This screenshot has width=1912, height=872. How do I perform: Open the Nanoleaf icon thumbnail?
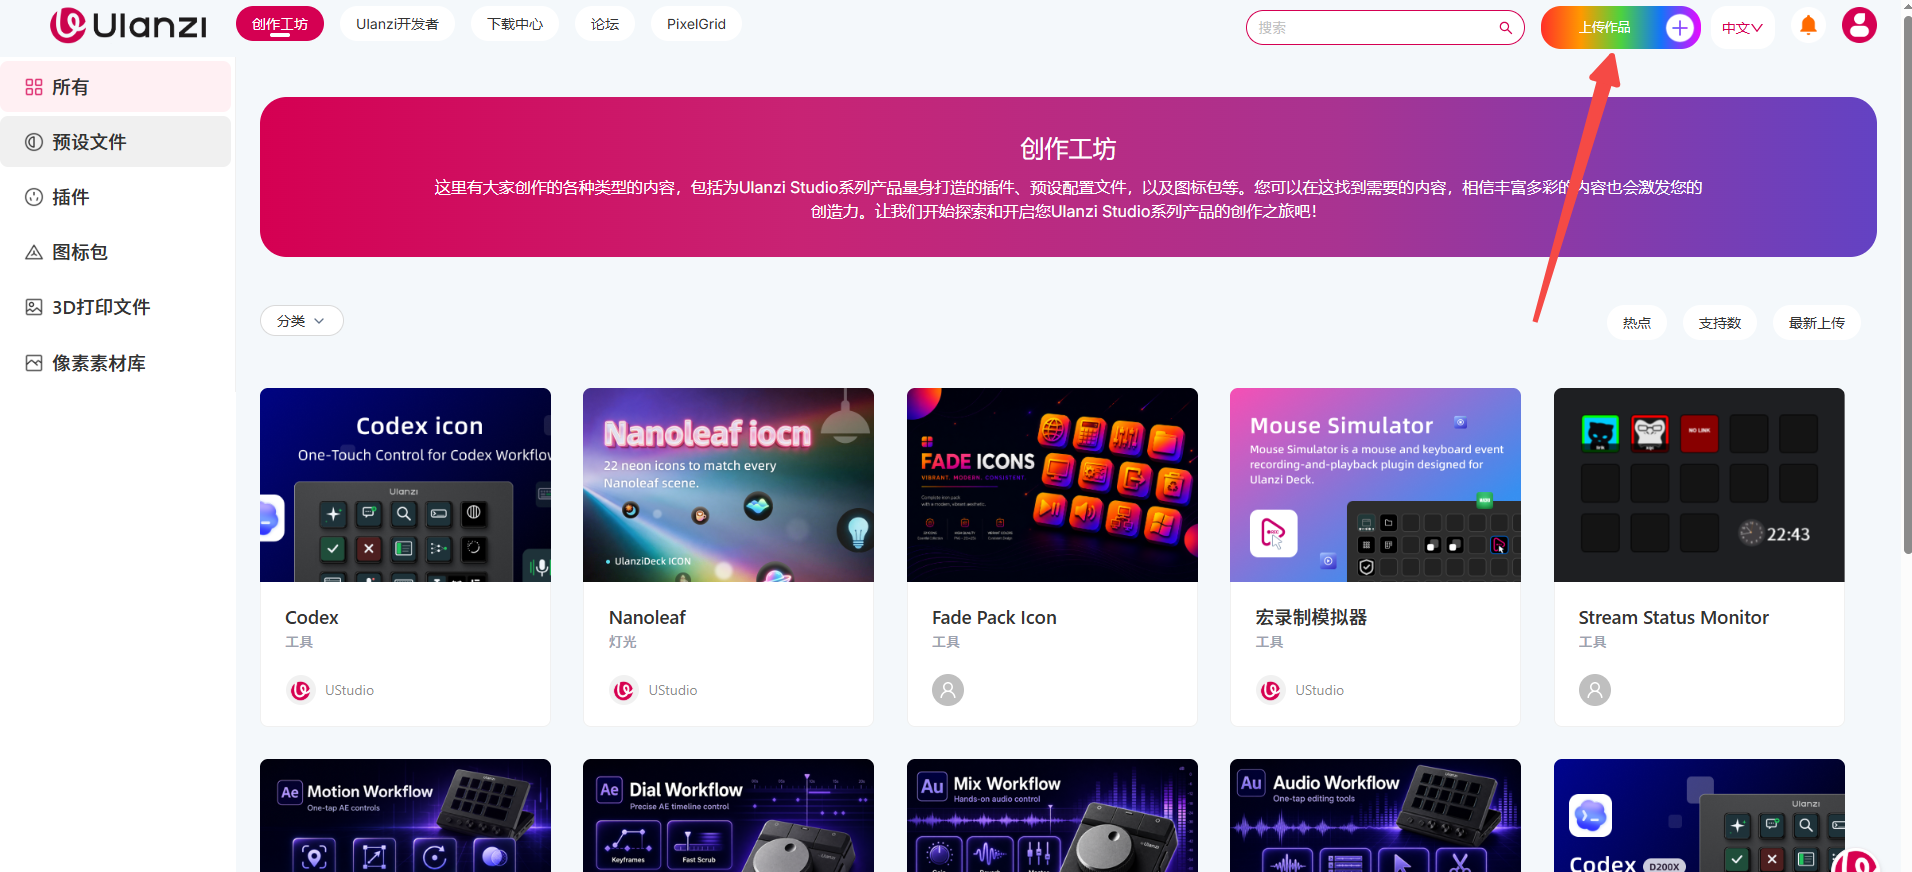pyautogui.click(x=728, y=485)
